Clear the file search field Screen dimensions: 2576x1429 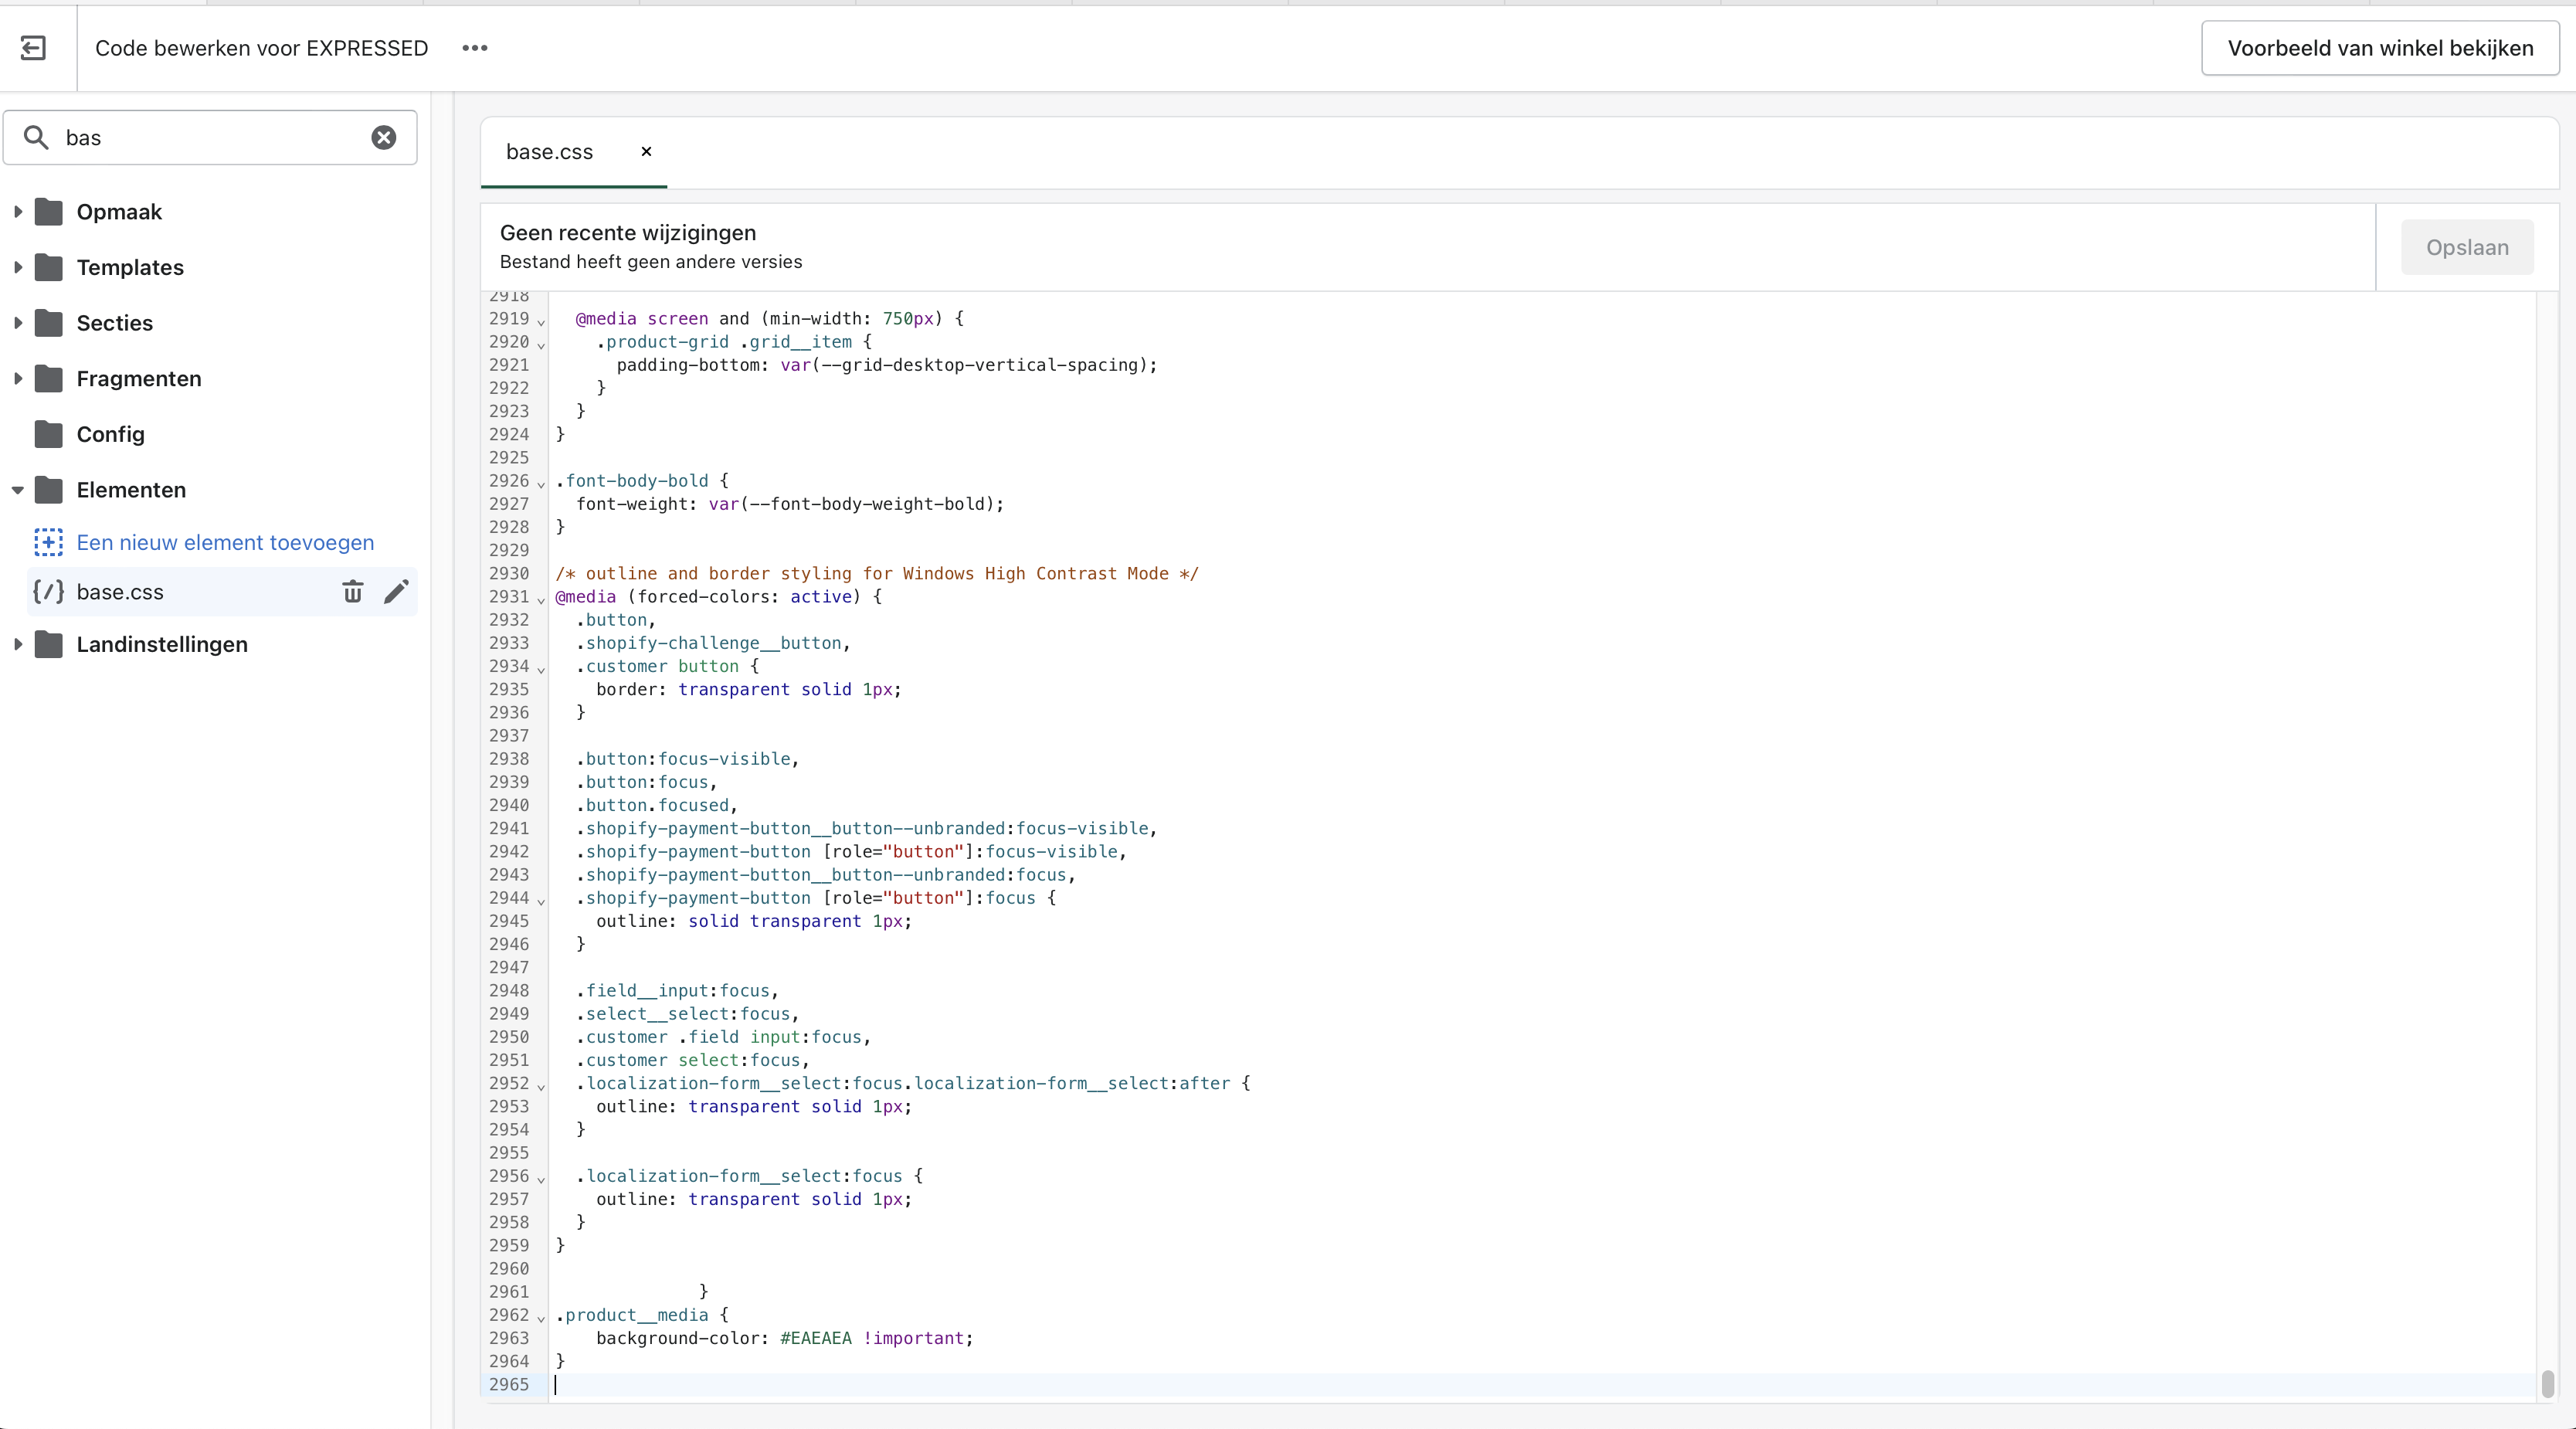tap(384, 138)
